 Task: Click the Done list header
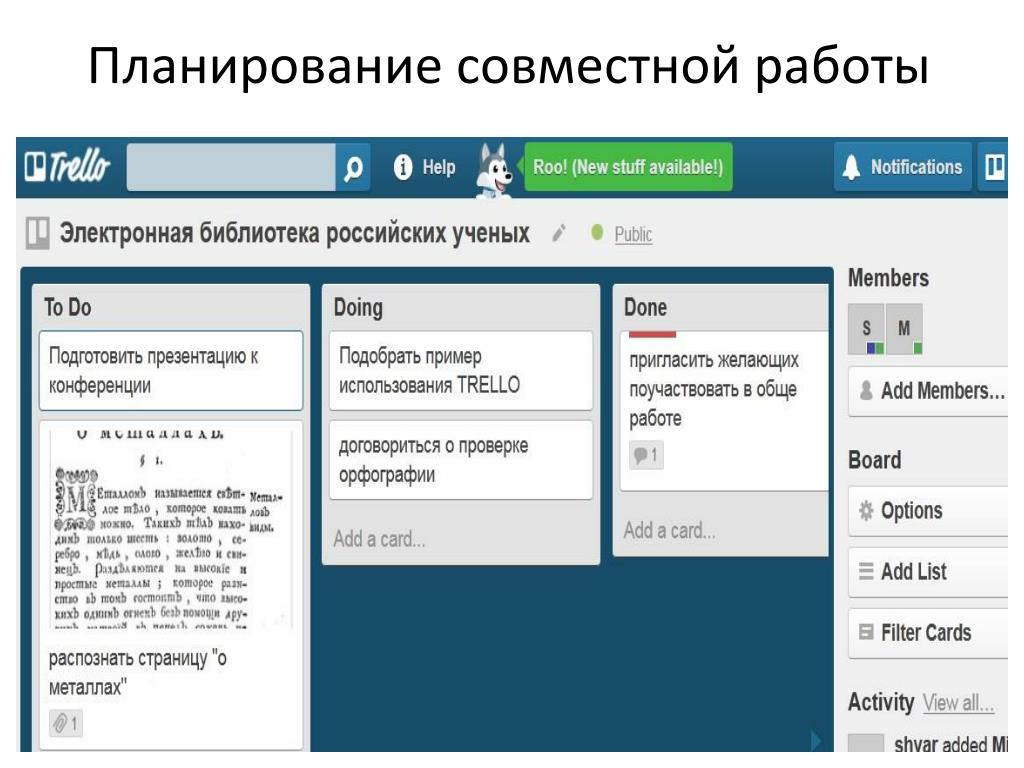click(645, 307)
